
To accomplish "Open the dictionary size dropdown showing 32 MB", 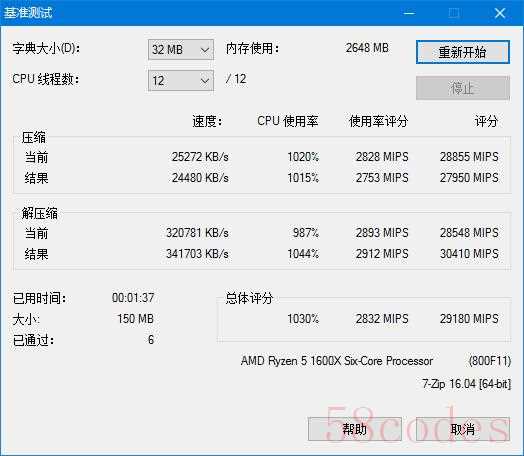I will (x=181, y=49).
